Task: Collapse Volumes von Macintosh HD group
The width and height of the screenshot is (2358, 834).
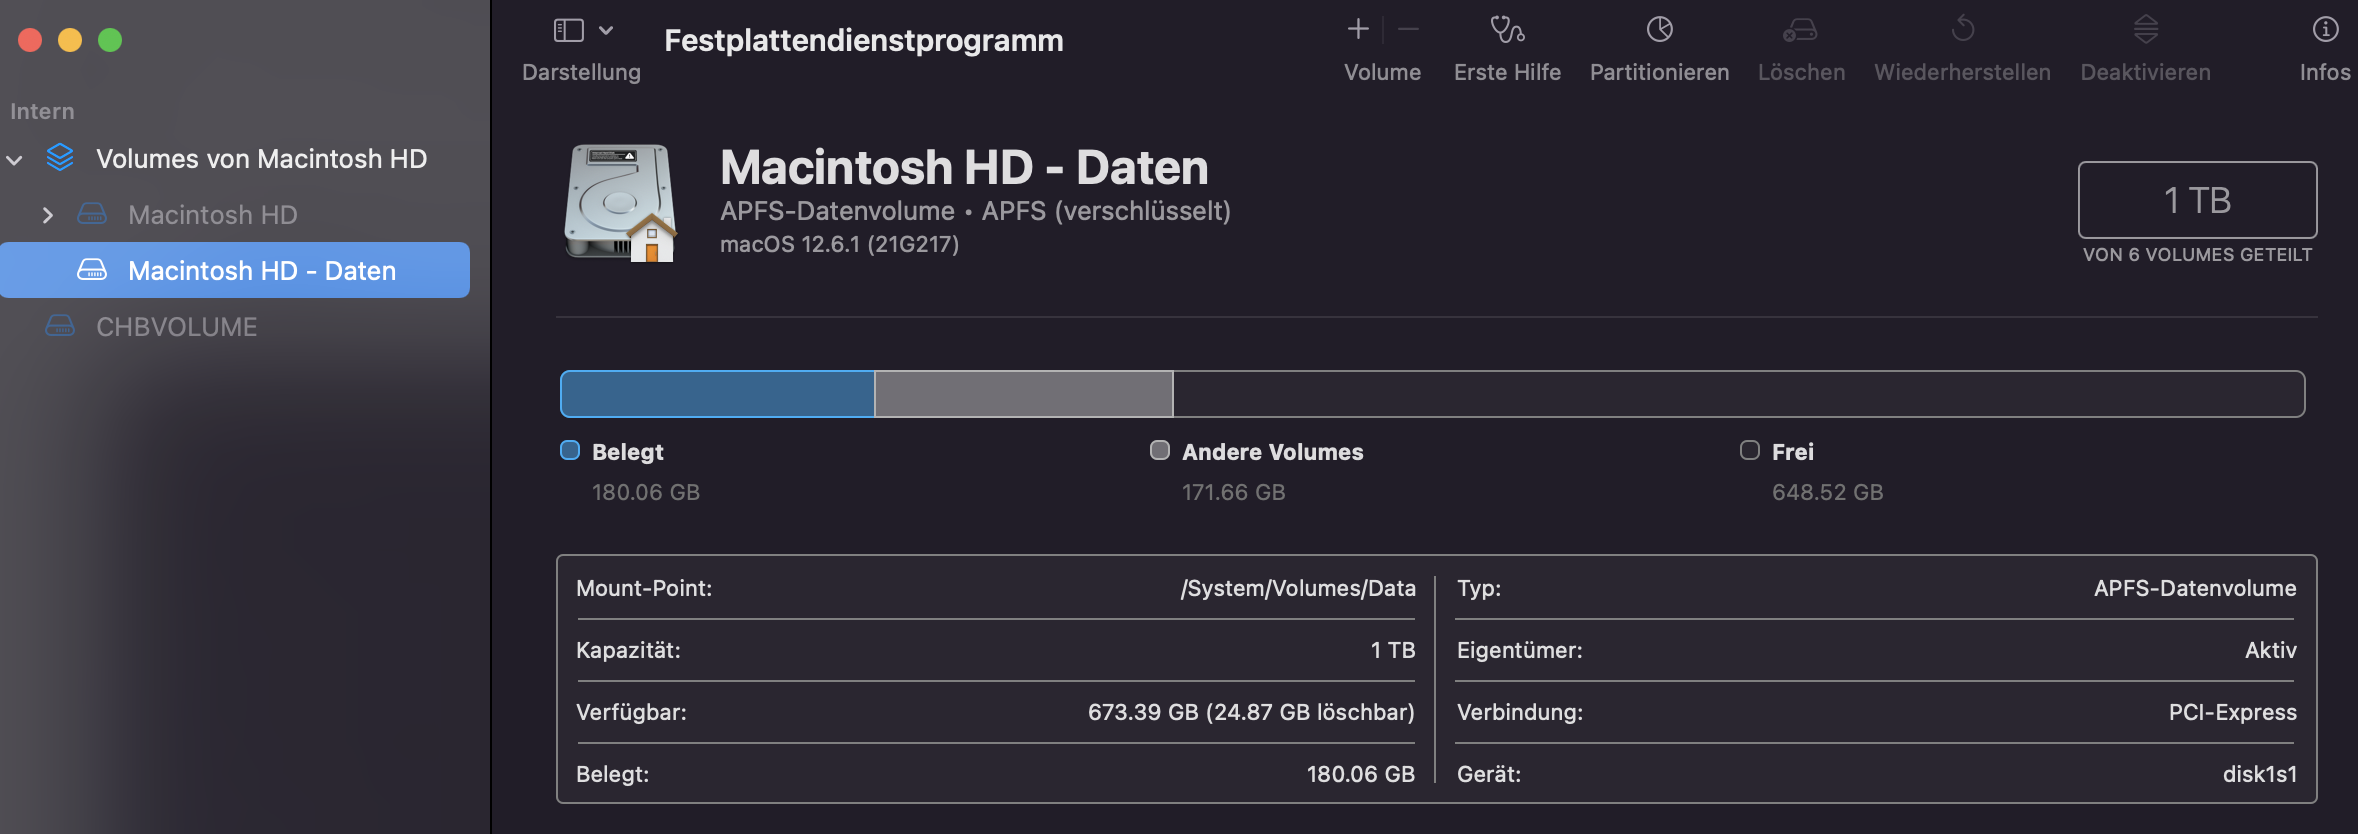Action: (15, 160)
